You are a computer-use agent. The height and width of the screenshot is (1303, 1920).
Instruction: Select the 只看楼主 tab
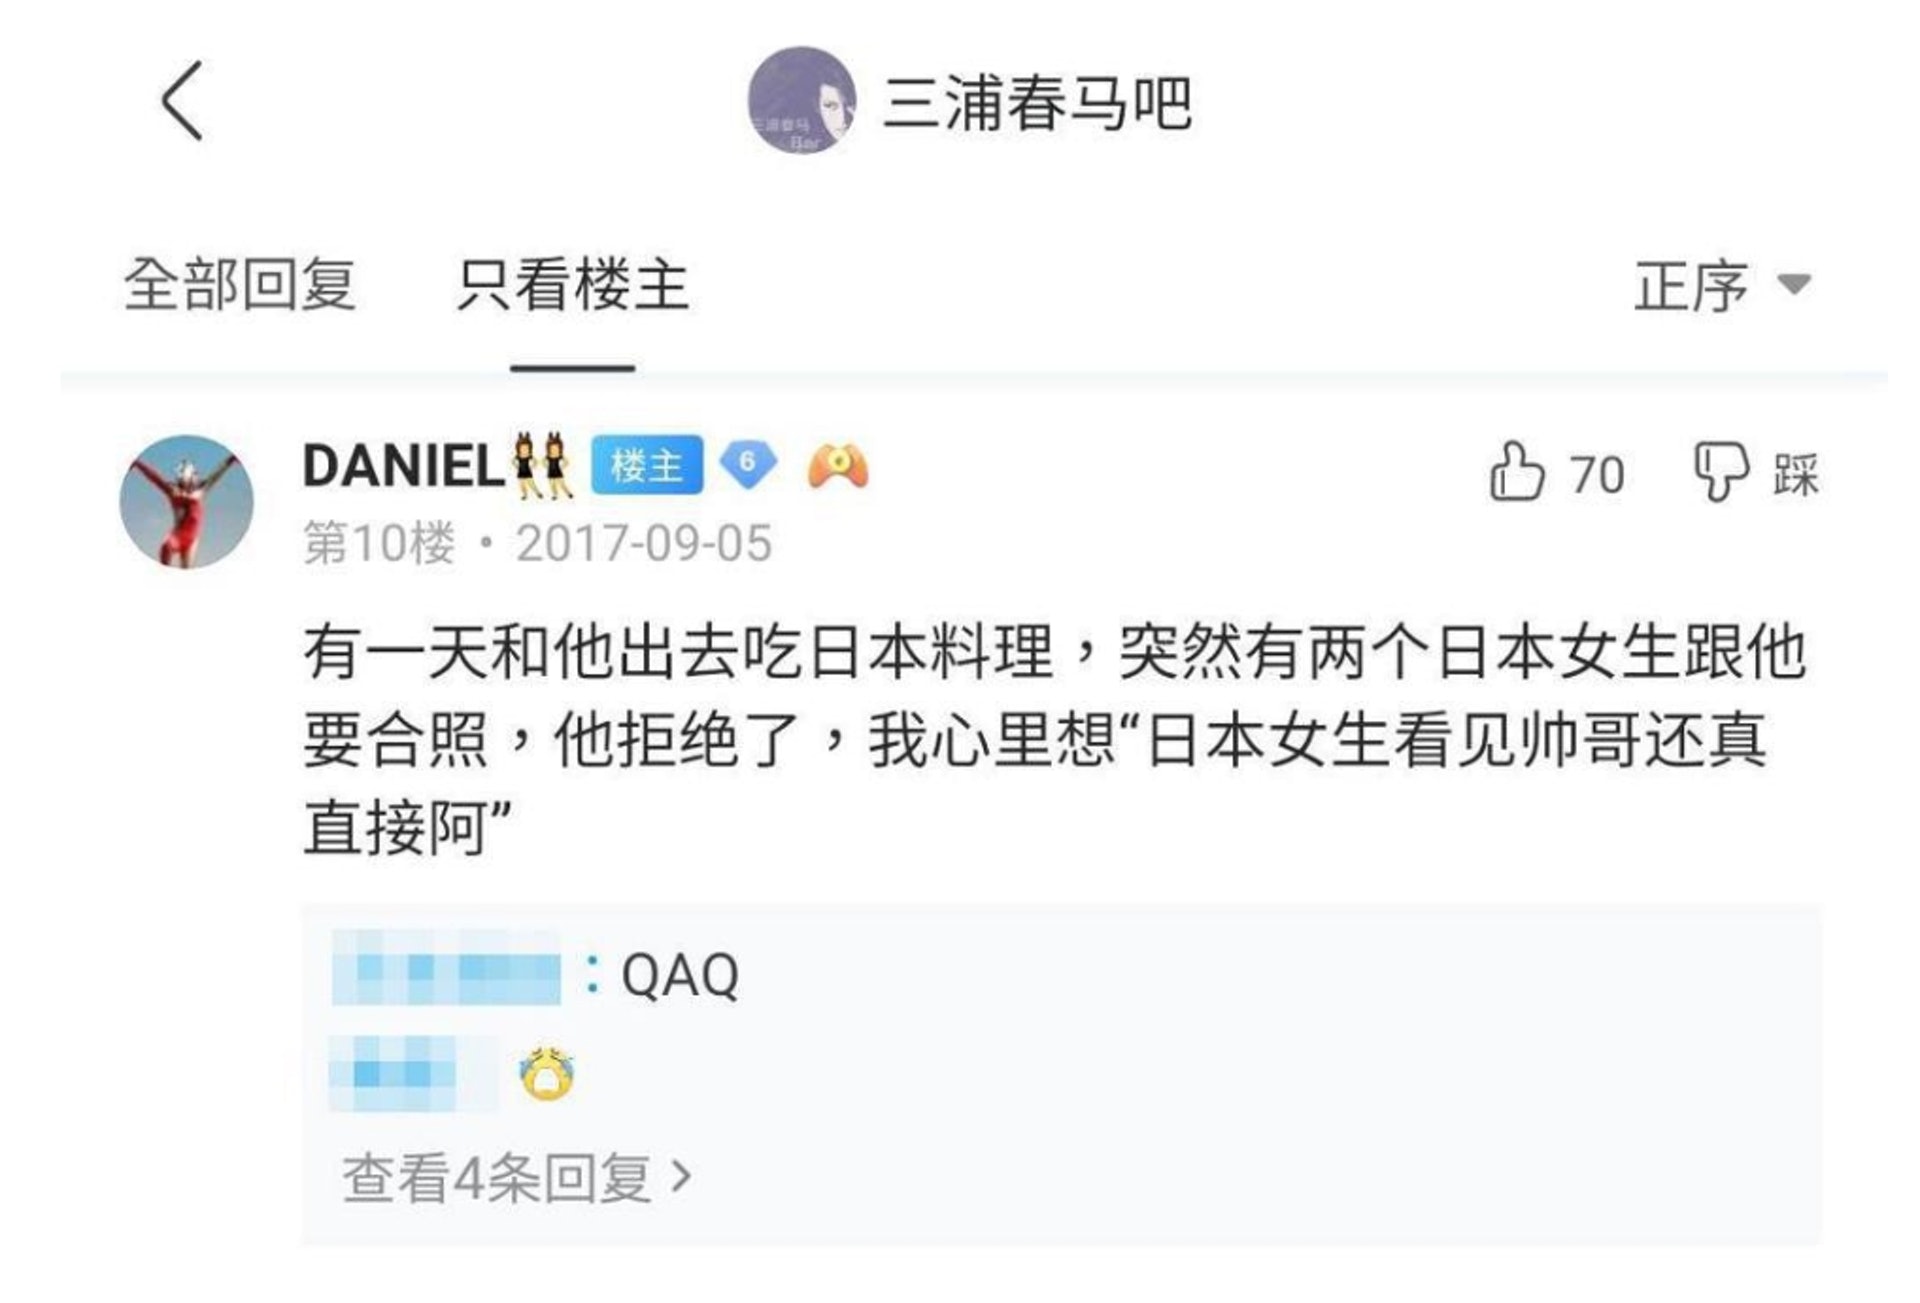pyautogui.click(x=572, y=285)
